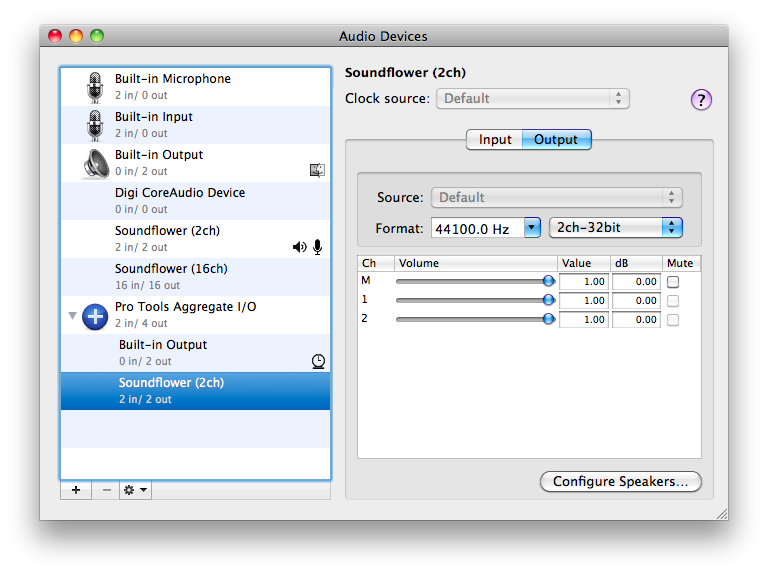Open the 44100.0 Hz sample rate dropdown arrow
The image size is (768, 575).
click(532, 228)
